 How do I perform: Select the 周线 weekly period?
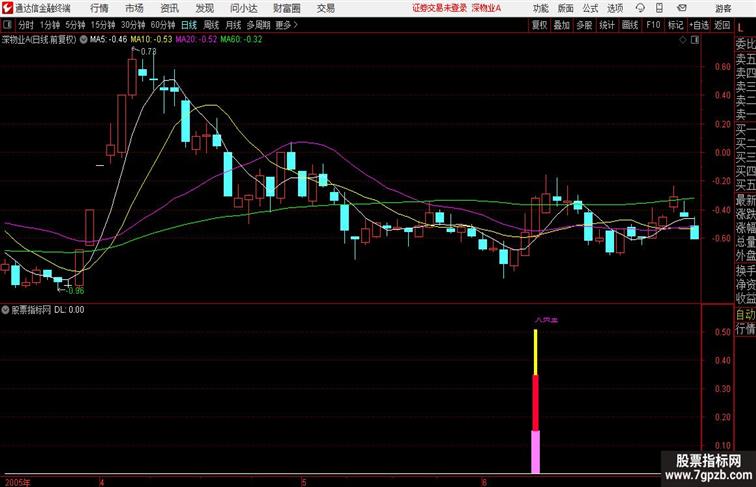click(x=211, y=25)
